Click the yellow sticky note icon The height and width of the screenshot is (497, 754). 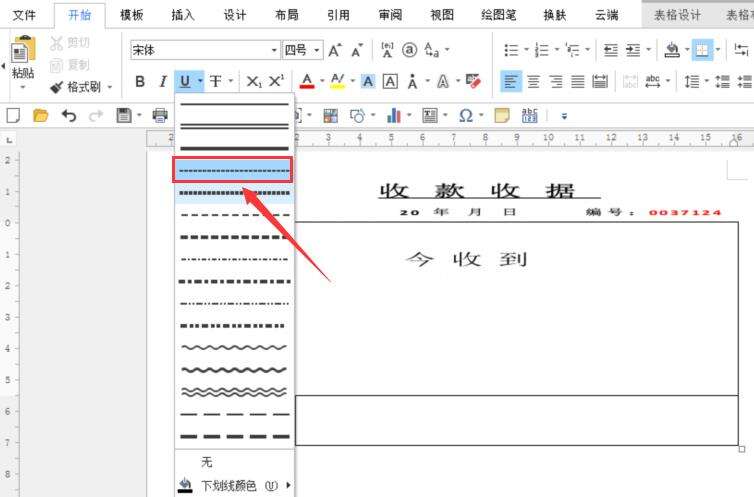coord(502,115)
